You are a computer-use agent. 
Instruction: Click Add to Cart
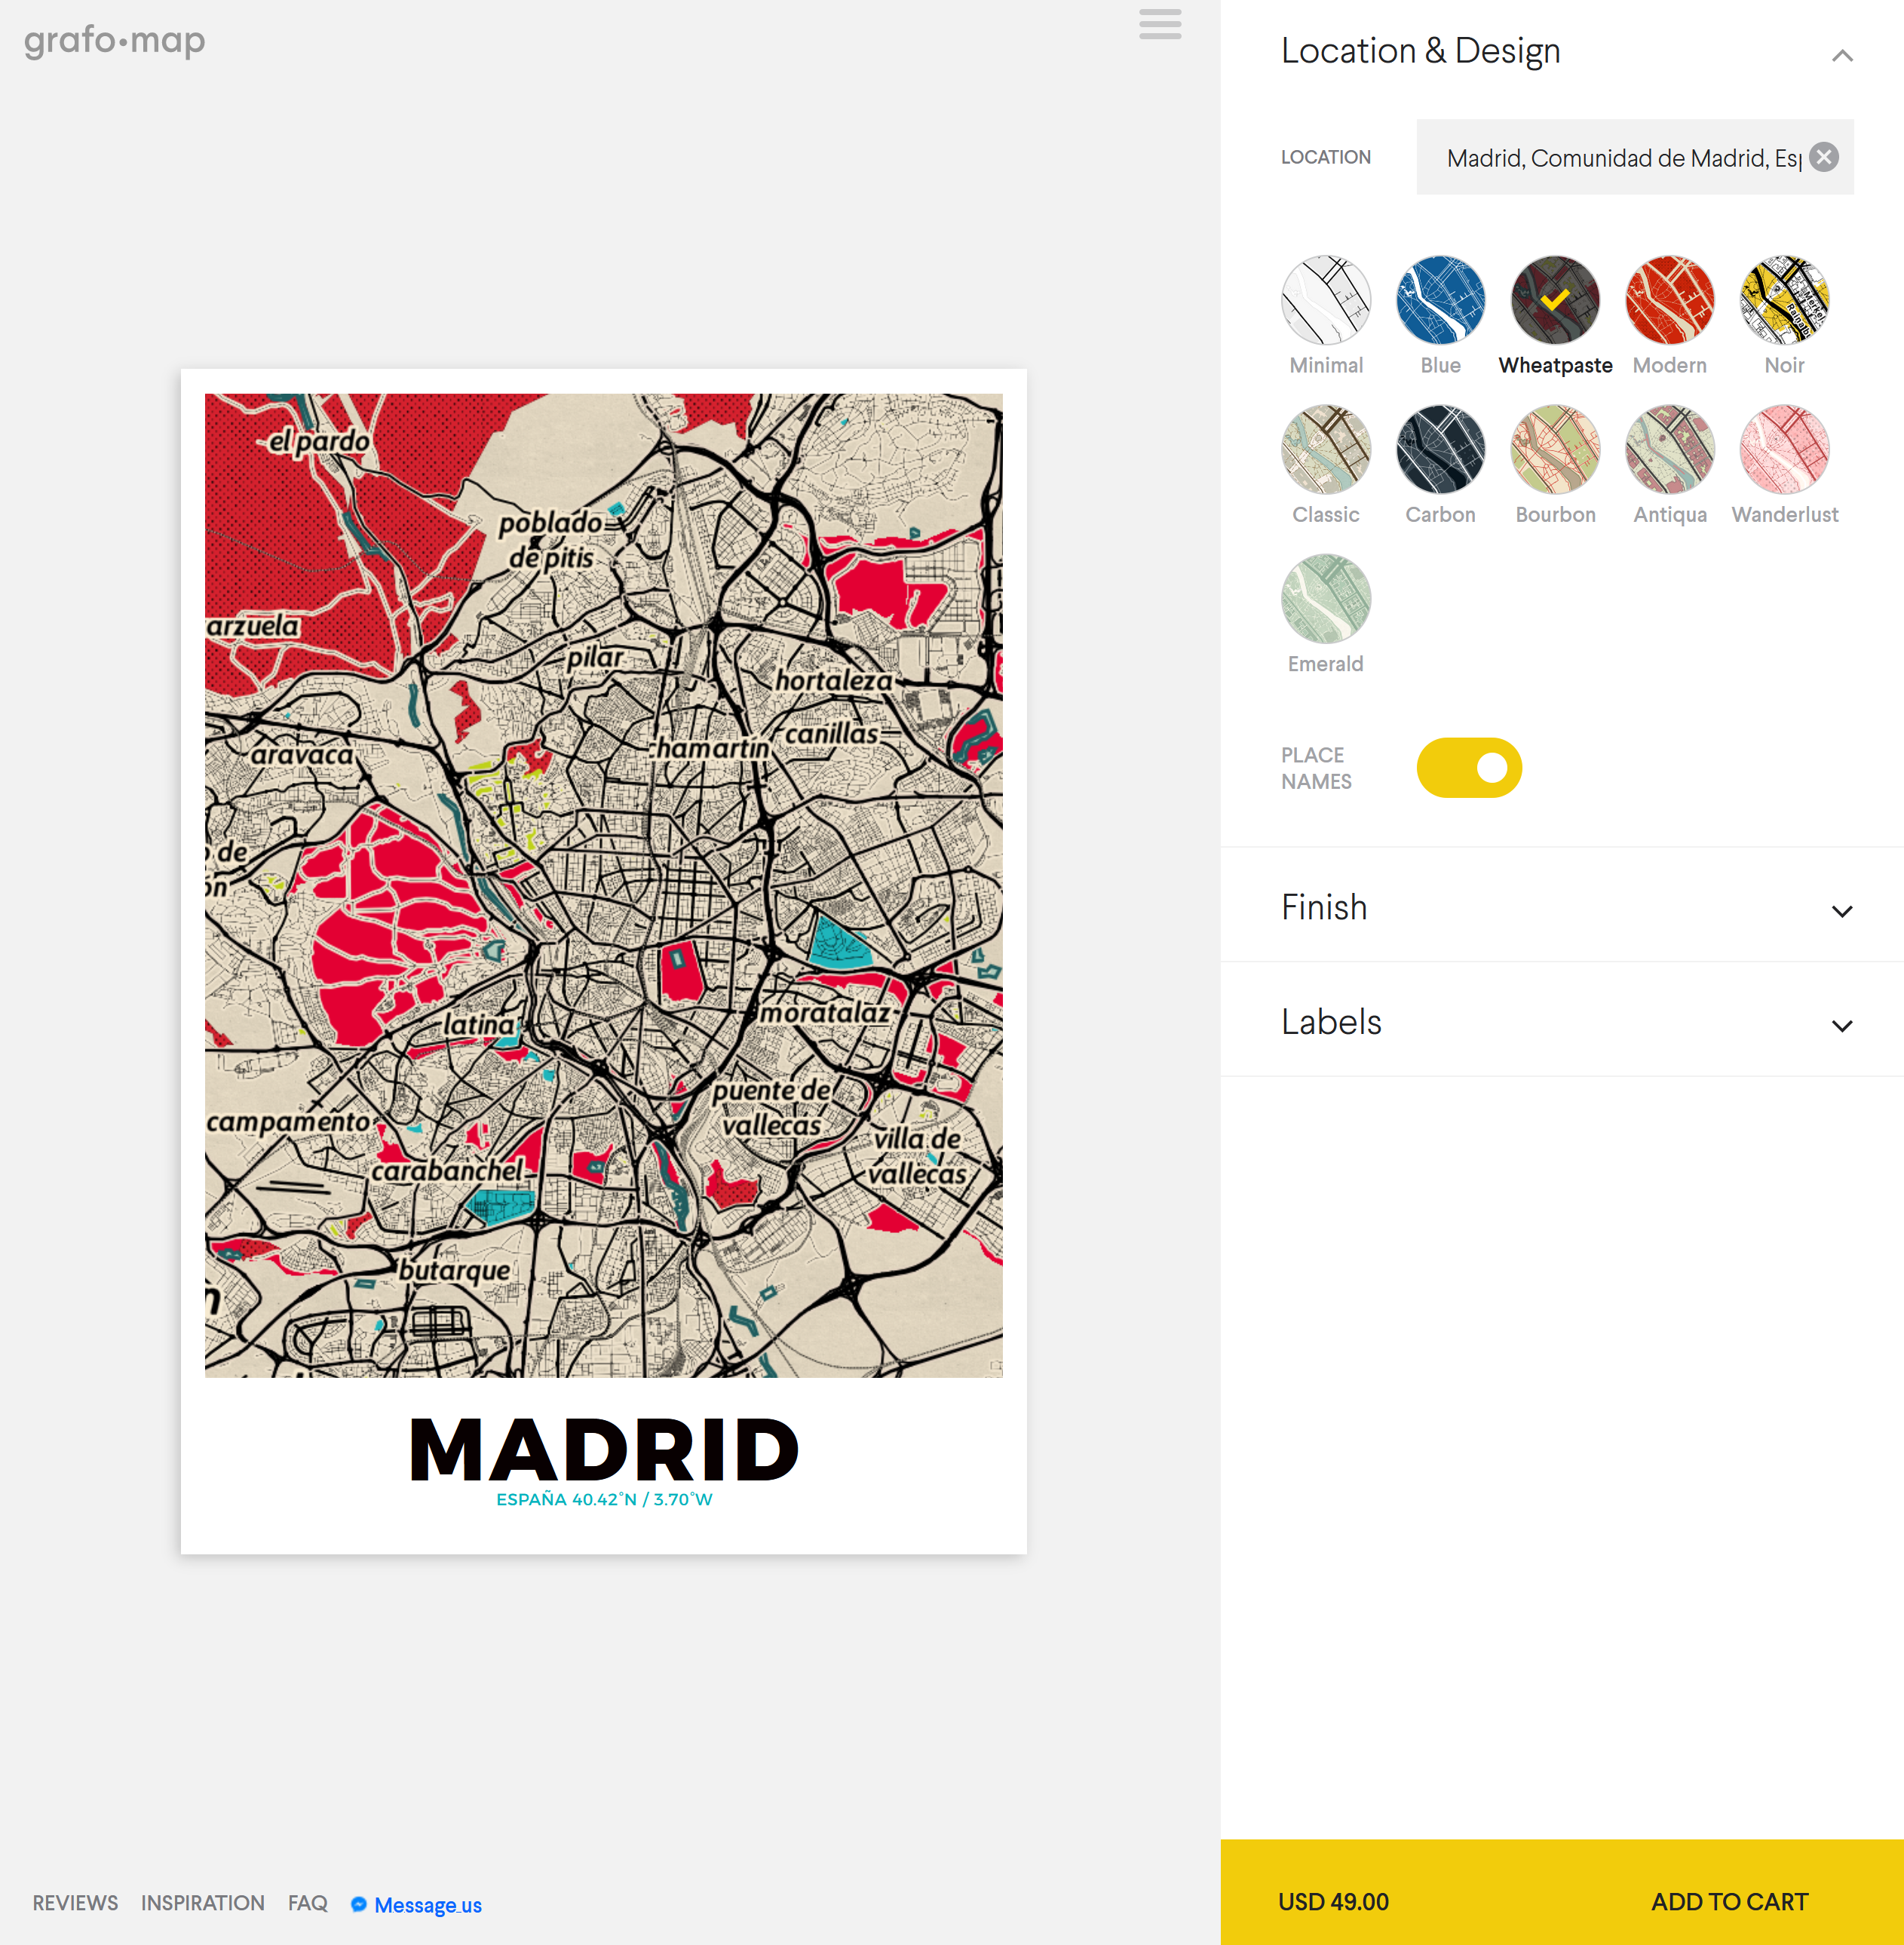click(1728, 1901)
